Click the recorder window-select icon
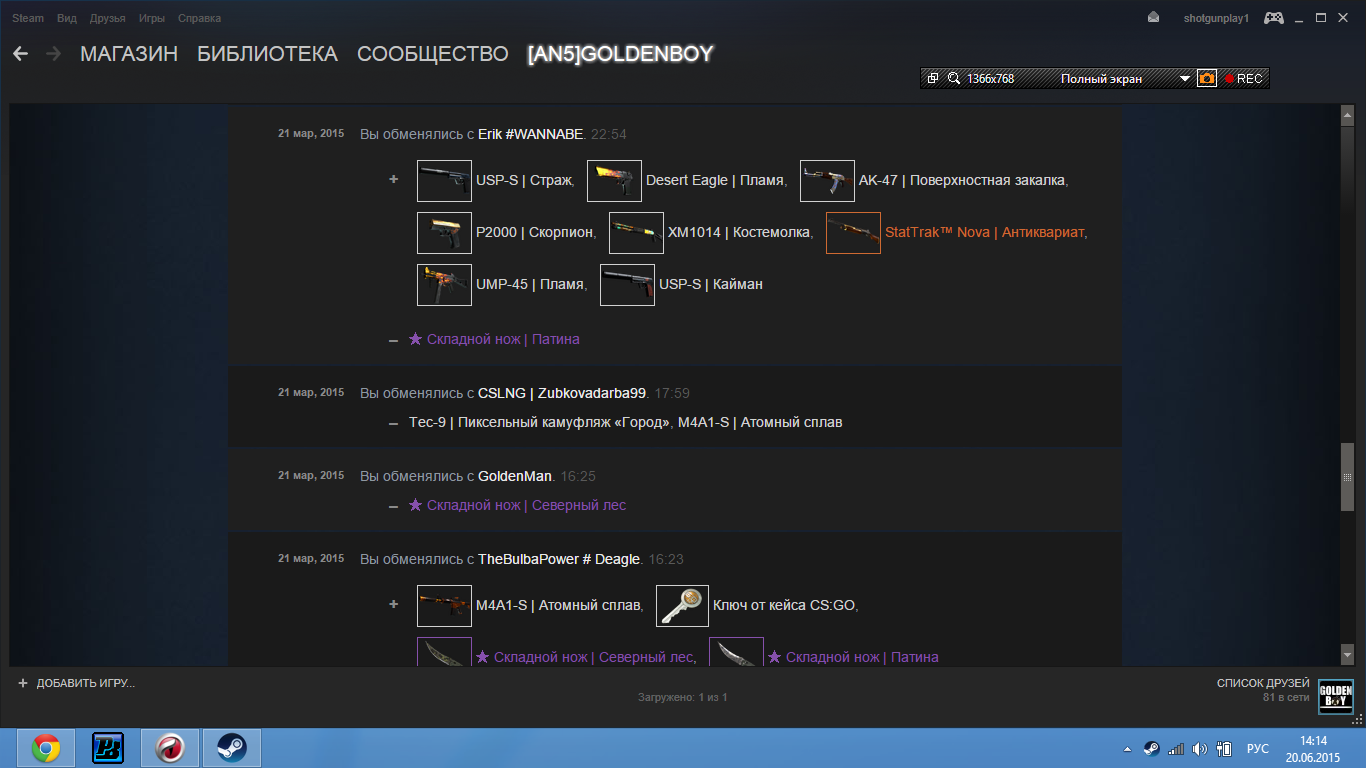This screenshot has width=1366, height=768. click(932, 78)
